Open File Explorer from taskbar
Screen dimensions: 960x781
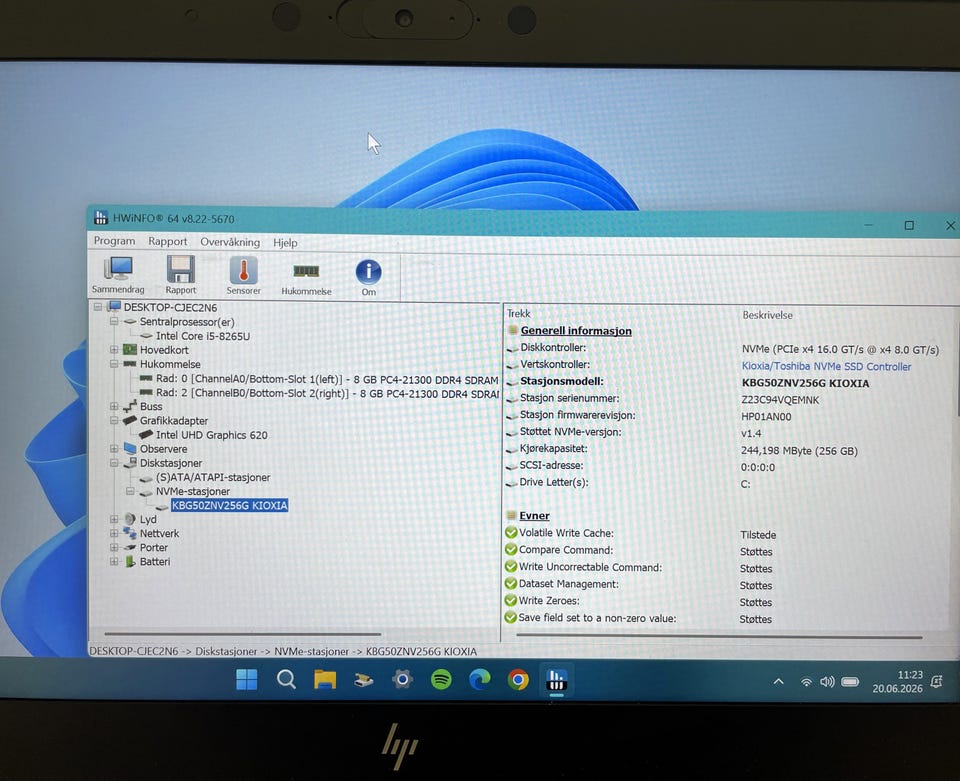325,679
